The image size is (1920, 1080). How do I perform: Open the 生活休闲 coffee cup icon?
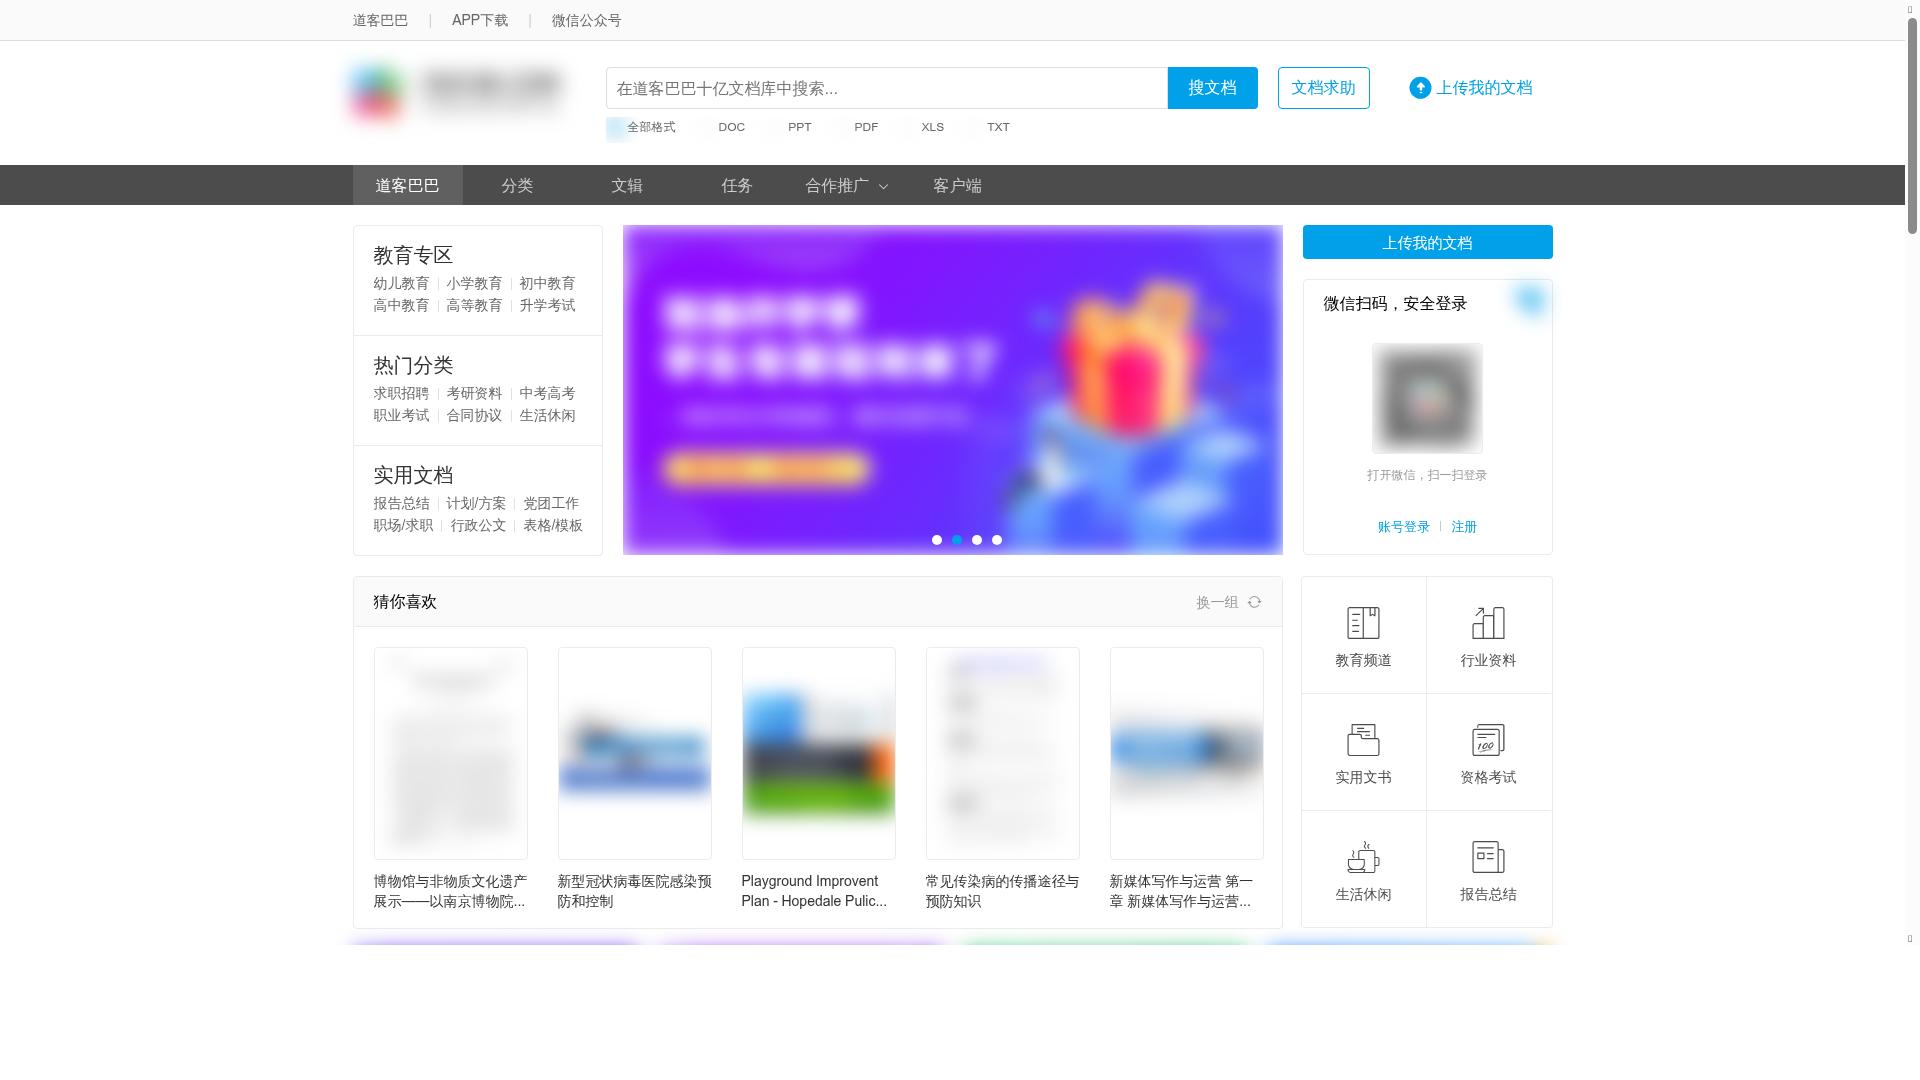pyautogui.click(x=1363, y=857)
